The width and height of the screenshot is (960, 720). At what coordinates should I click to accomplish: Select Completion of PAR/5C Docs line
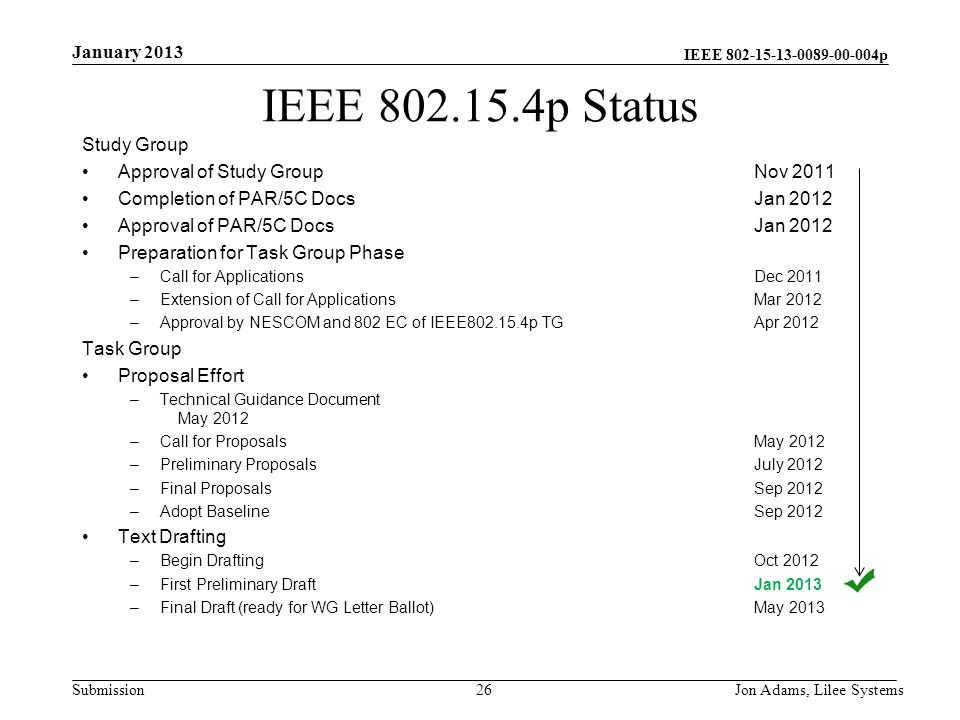point(236,198)
